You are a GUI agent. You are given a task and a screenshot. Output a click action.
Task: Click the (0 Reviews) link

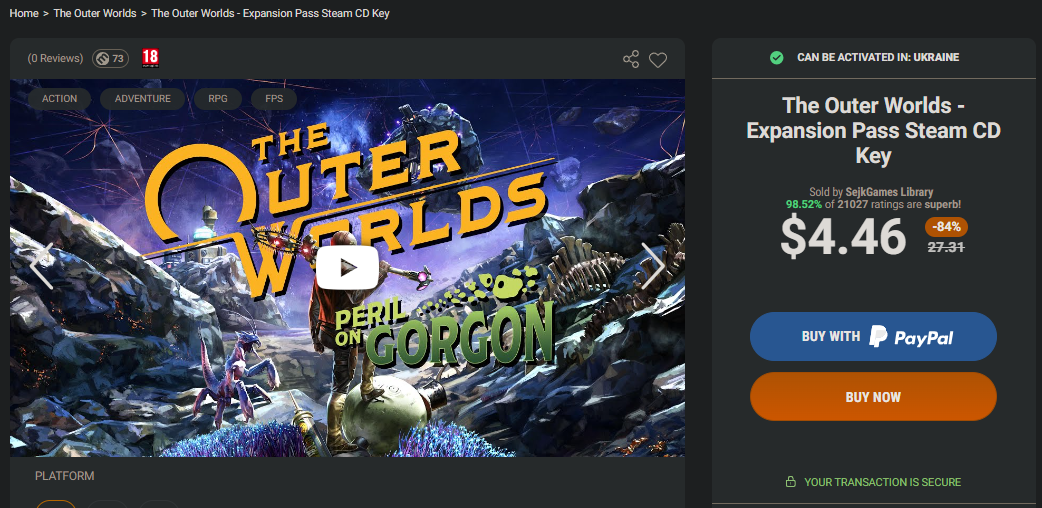(55, 59)
